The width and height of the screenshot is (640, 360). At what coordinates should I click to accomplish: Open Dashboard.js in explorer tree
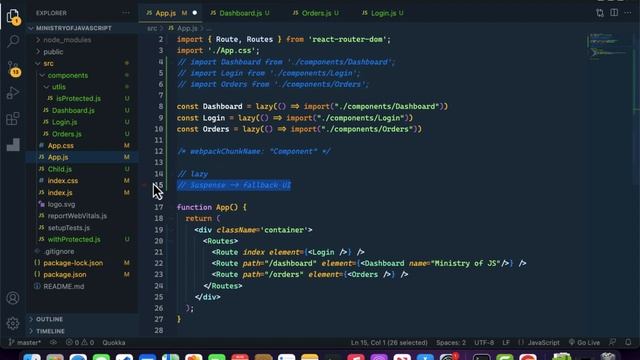pos(82,110)
